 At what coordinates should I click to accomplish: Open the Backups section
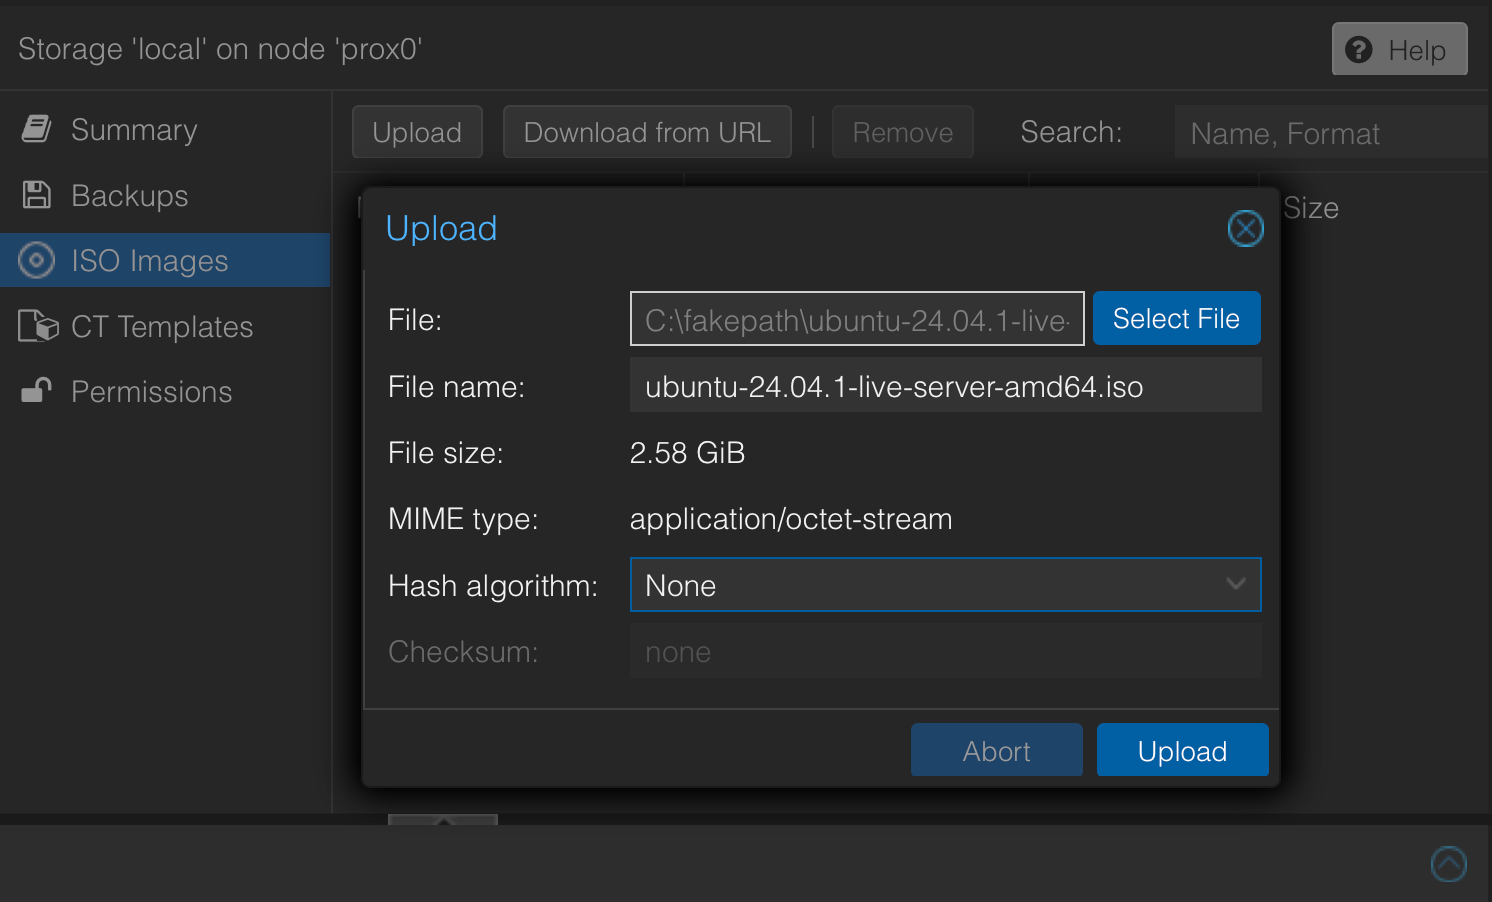130,196
